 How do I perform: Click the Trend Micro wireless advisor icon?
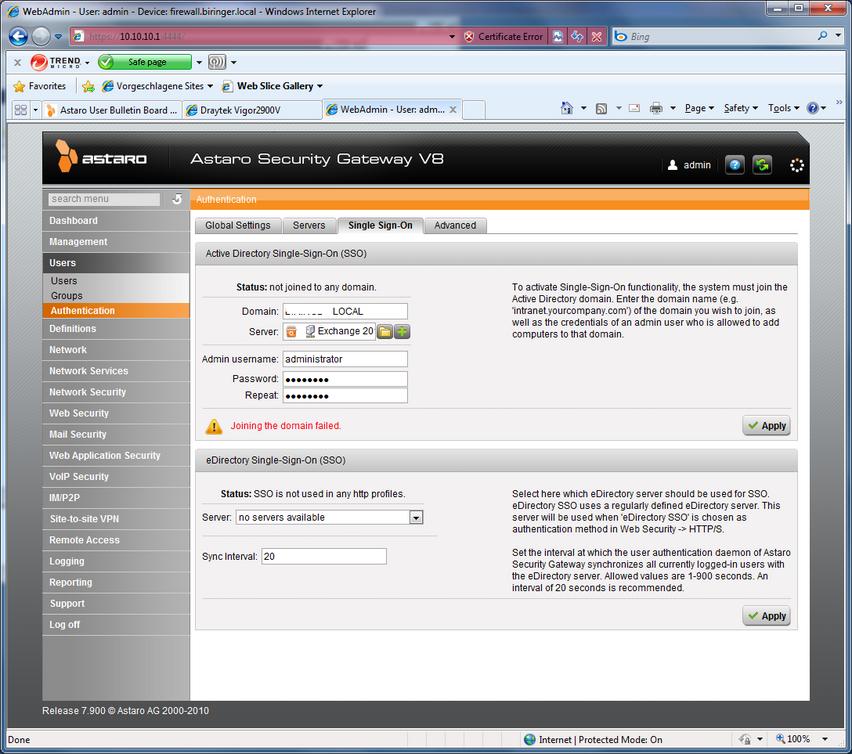click(x=217, y=62)
